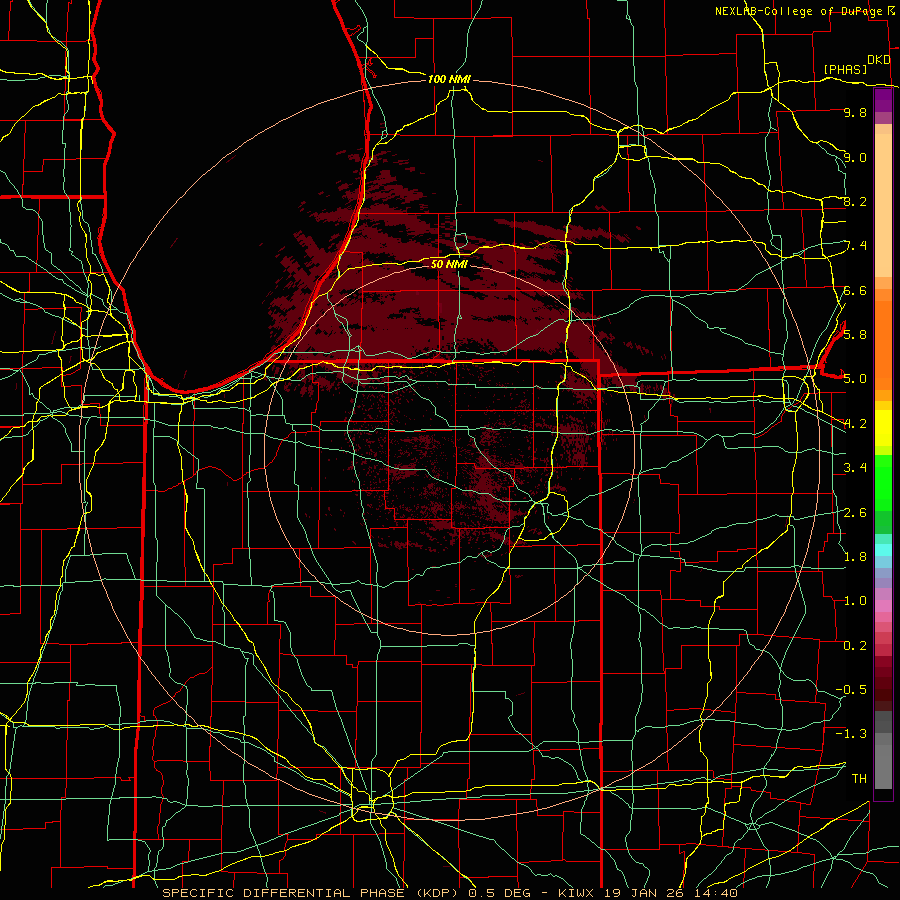
Task: Click the 1.0 legend value
Action: [855, 601]
